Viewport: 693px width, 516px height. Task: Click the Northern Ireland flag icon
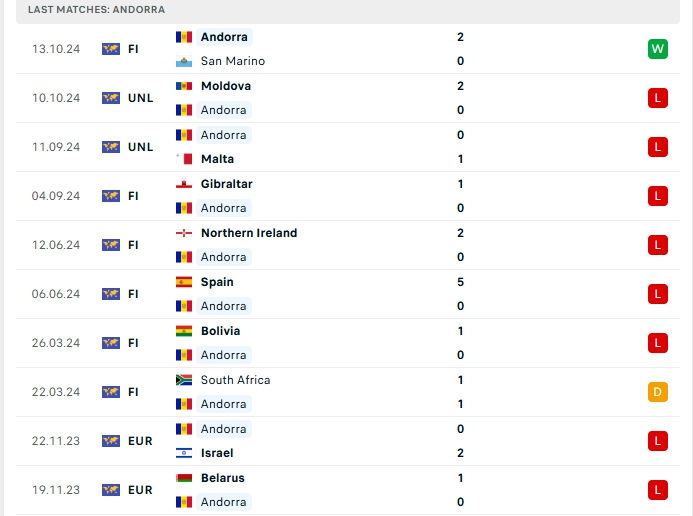[x=184, y=233]
